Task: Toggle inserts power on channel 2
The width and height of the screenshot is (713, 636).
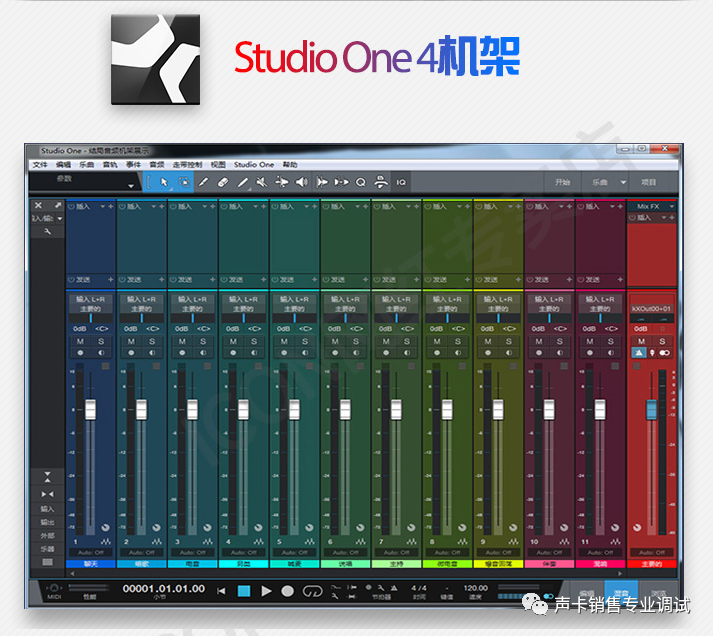Action: click(122, 207)
